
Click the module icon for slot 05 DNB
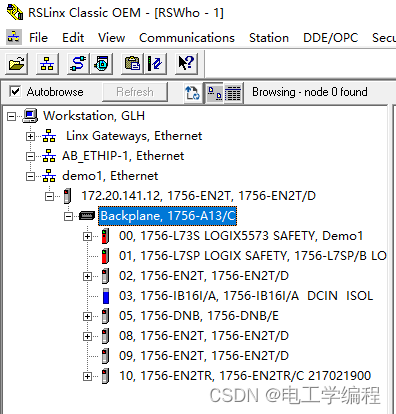(x=106, y=316)
